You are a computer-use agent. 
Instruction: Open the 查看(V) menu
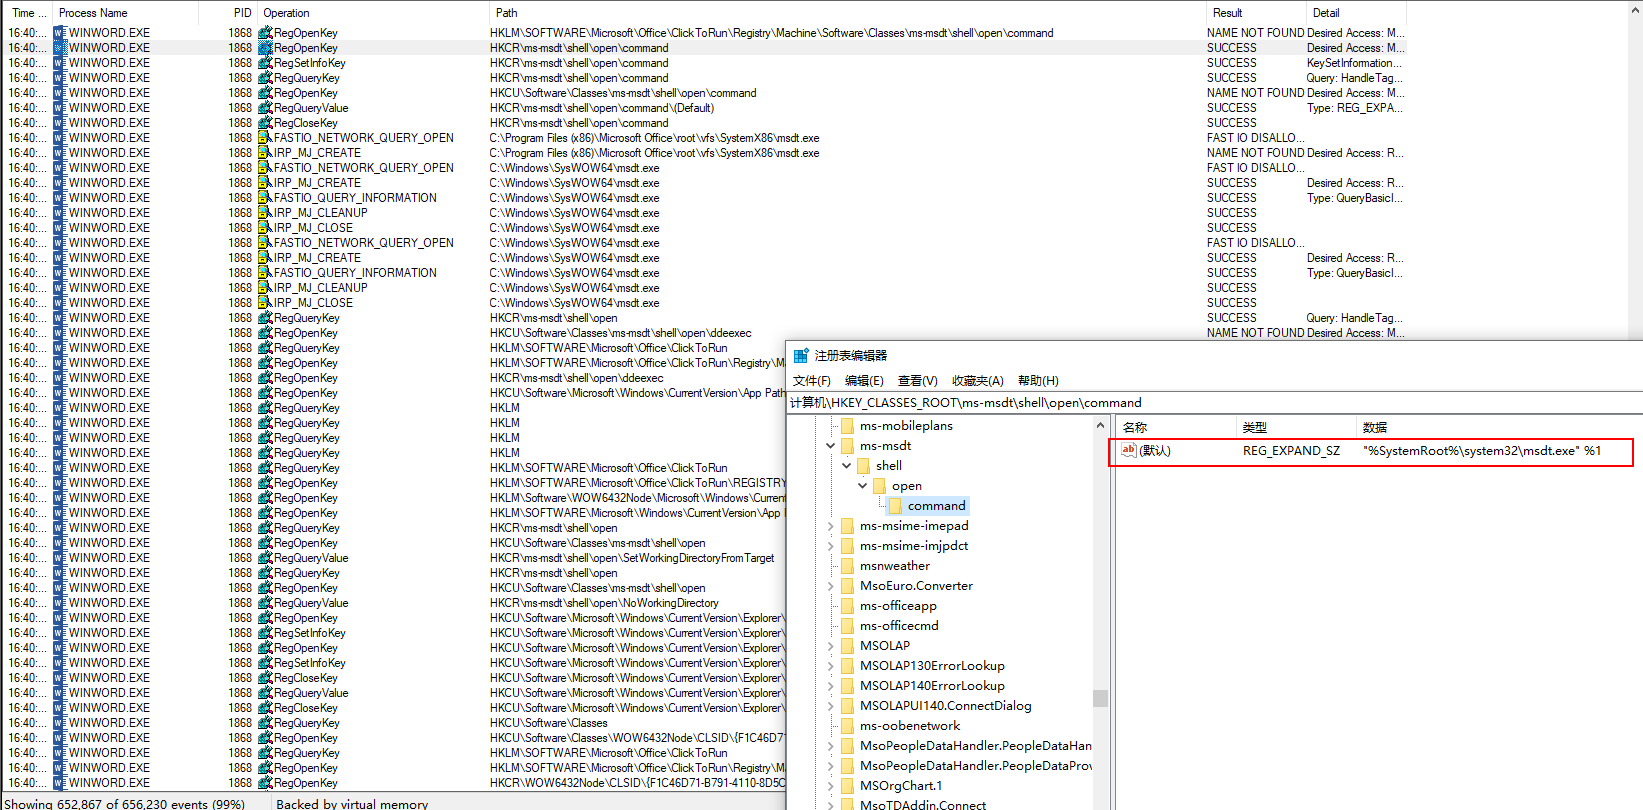coord(918,381)
